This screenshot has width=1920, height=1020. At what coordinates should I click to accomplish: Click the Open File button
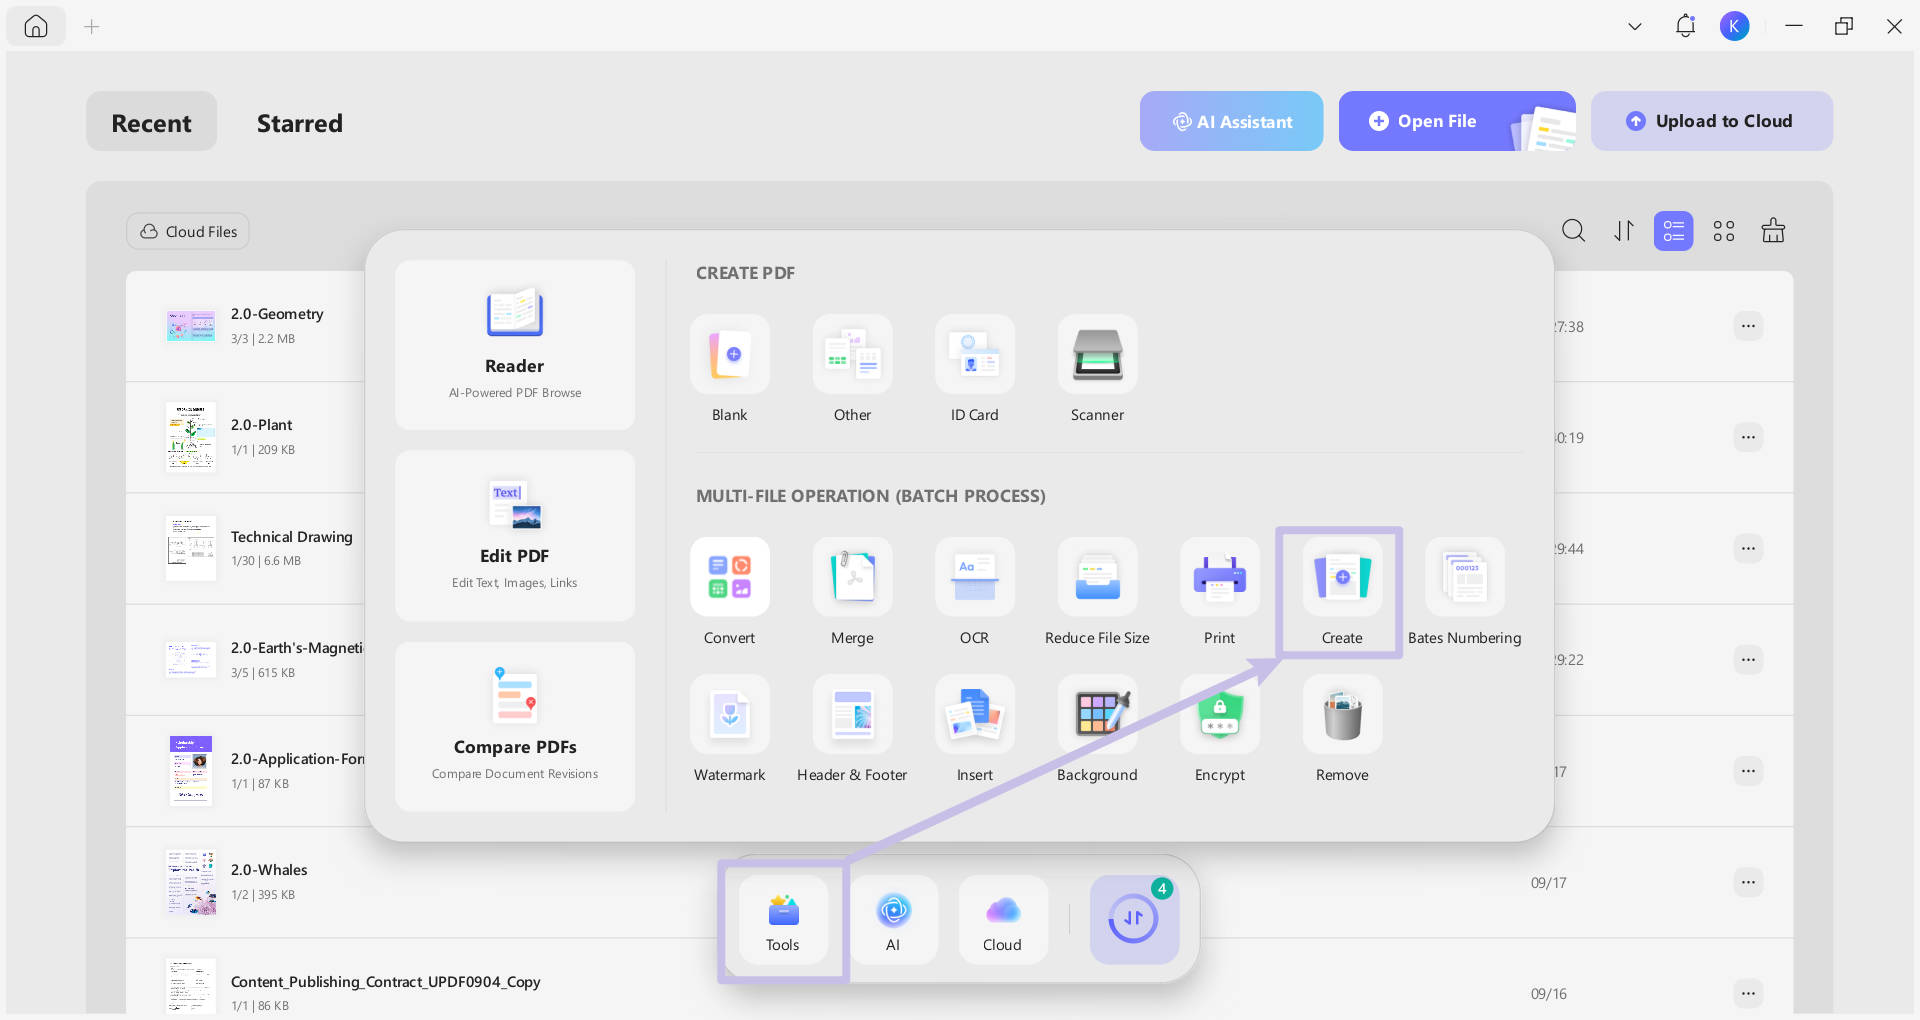click(1457, 121)
